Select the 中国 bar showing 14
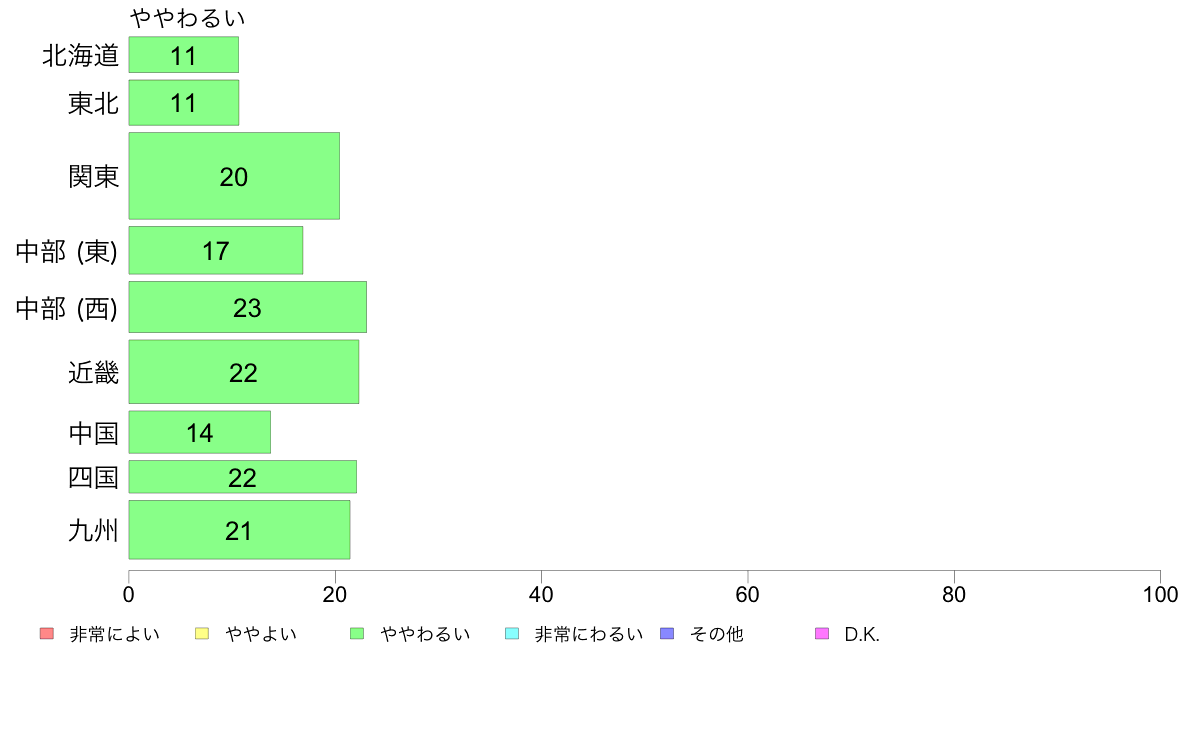 coord(200,432)
